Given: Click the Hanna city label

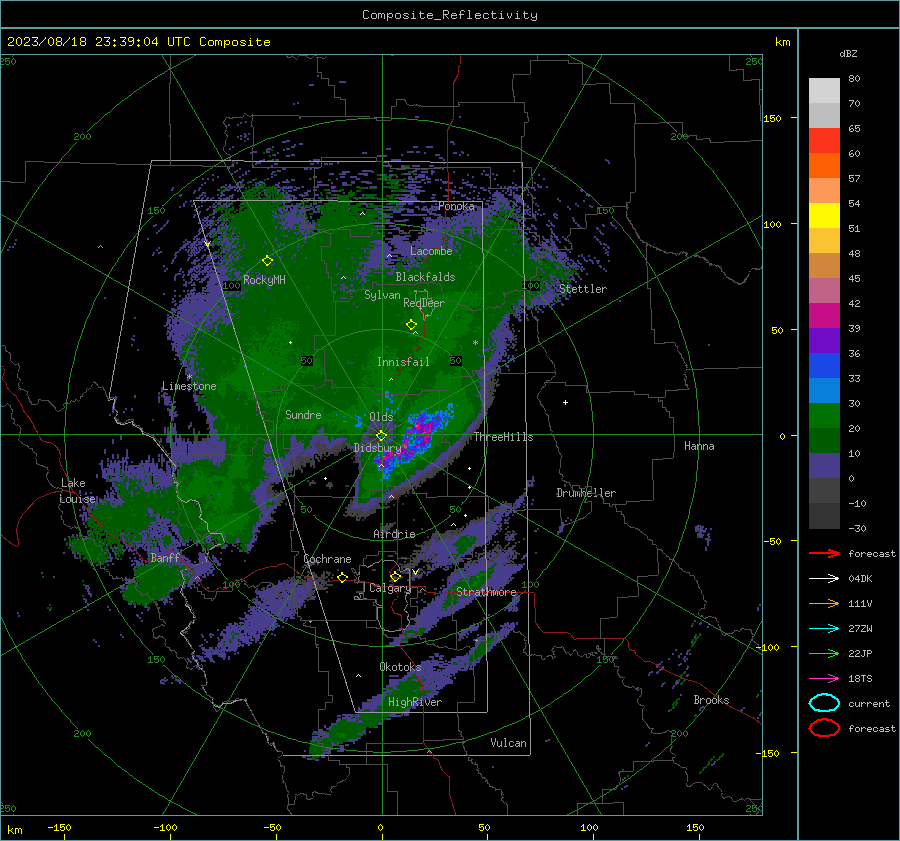Looking at the screenshot, I should pyautogui.click(x=699, y=446).
